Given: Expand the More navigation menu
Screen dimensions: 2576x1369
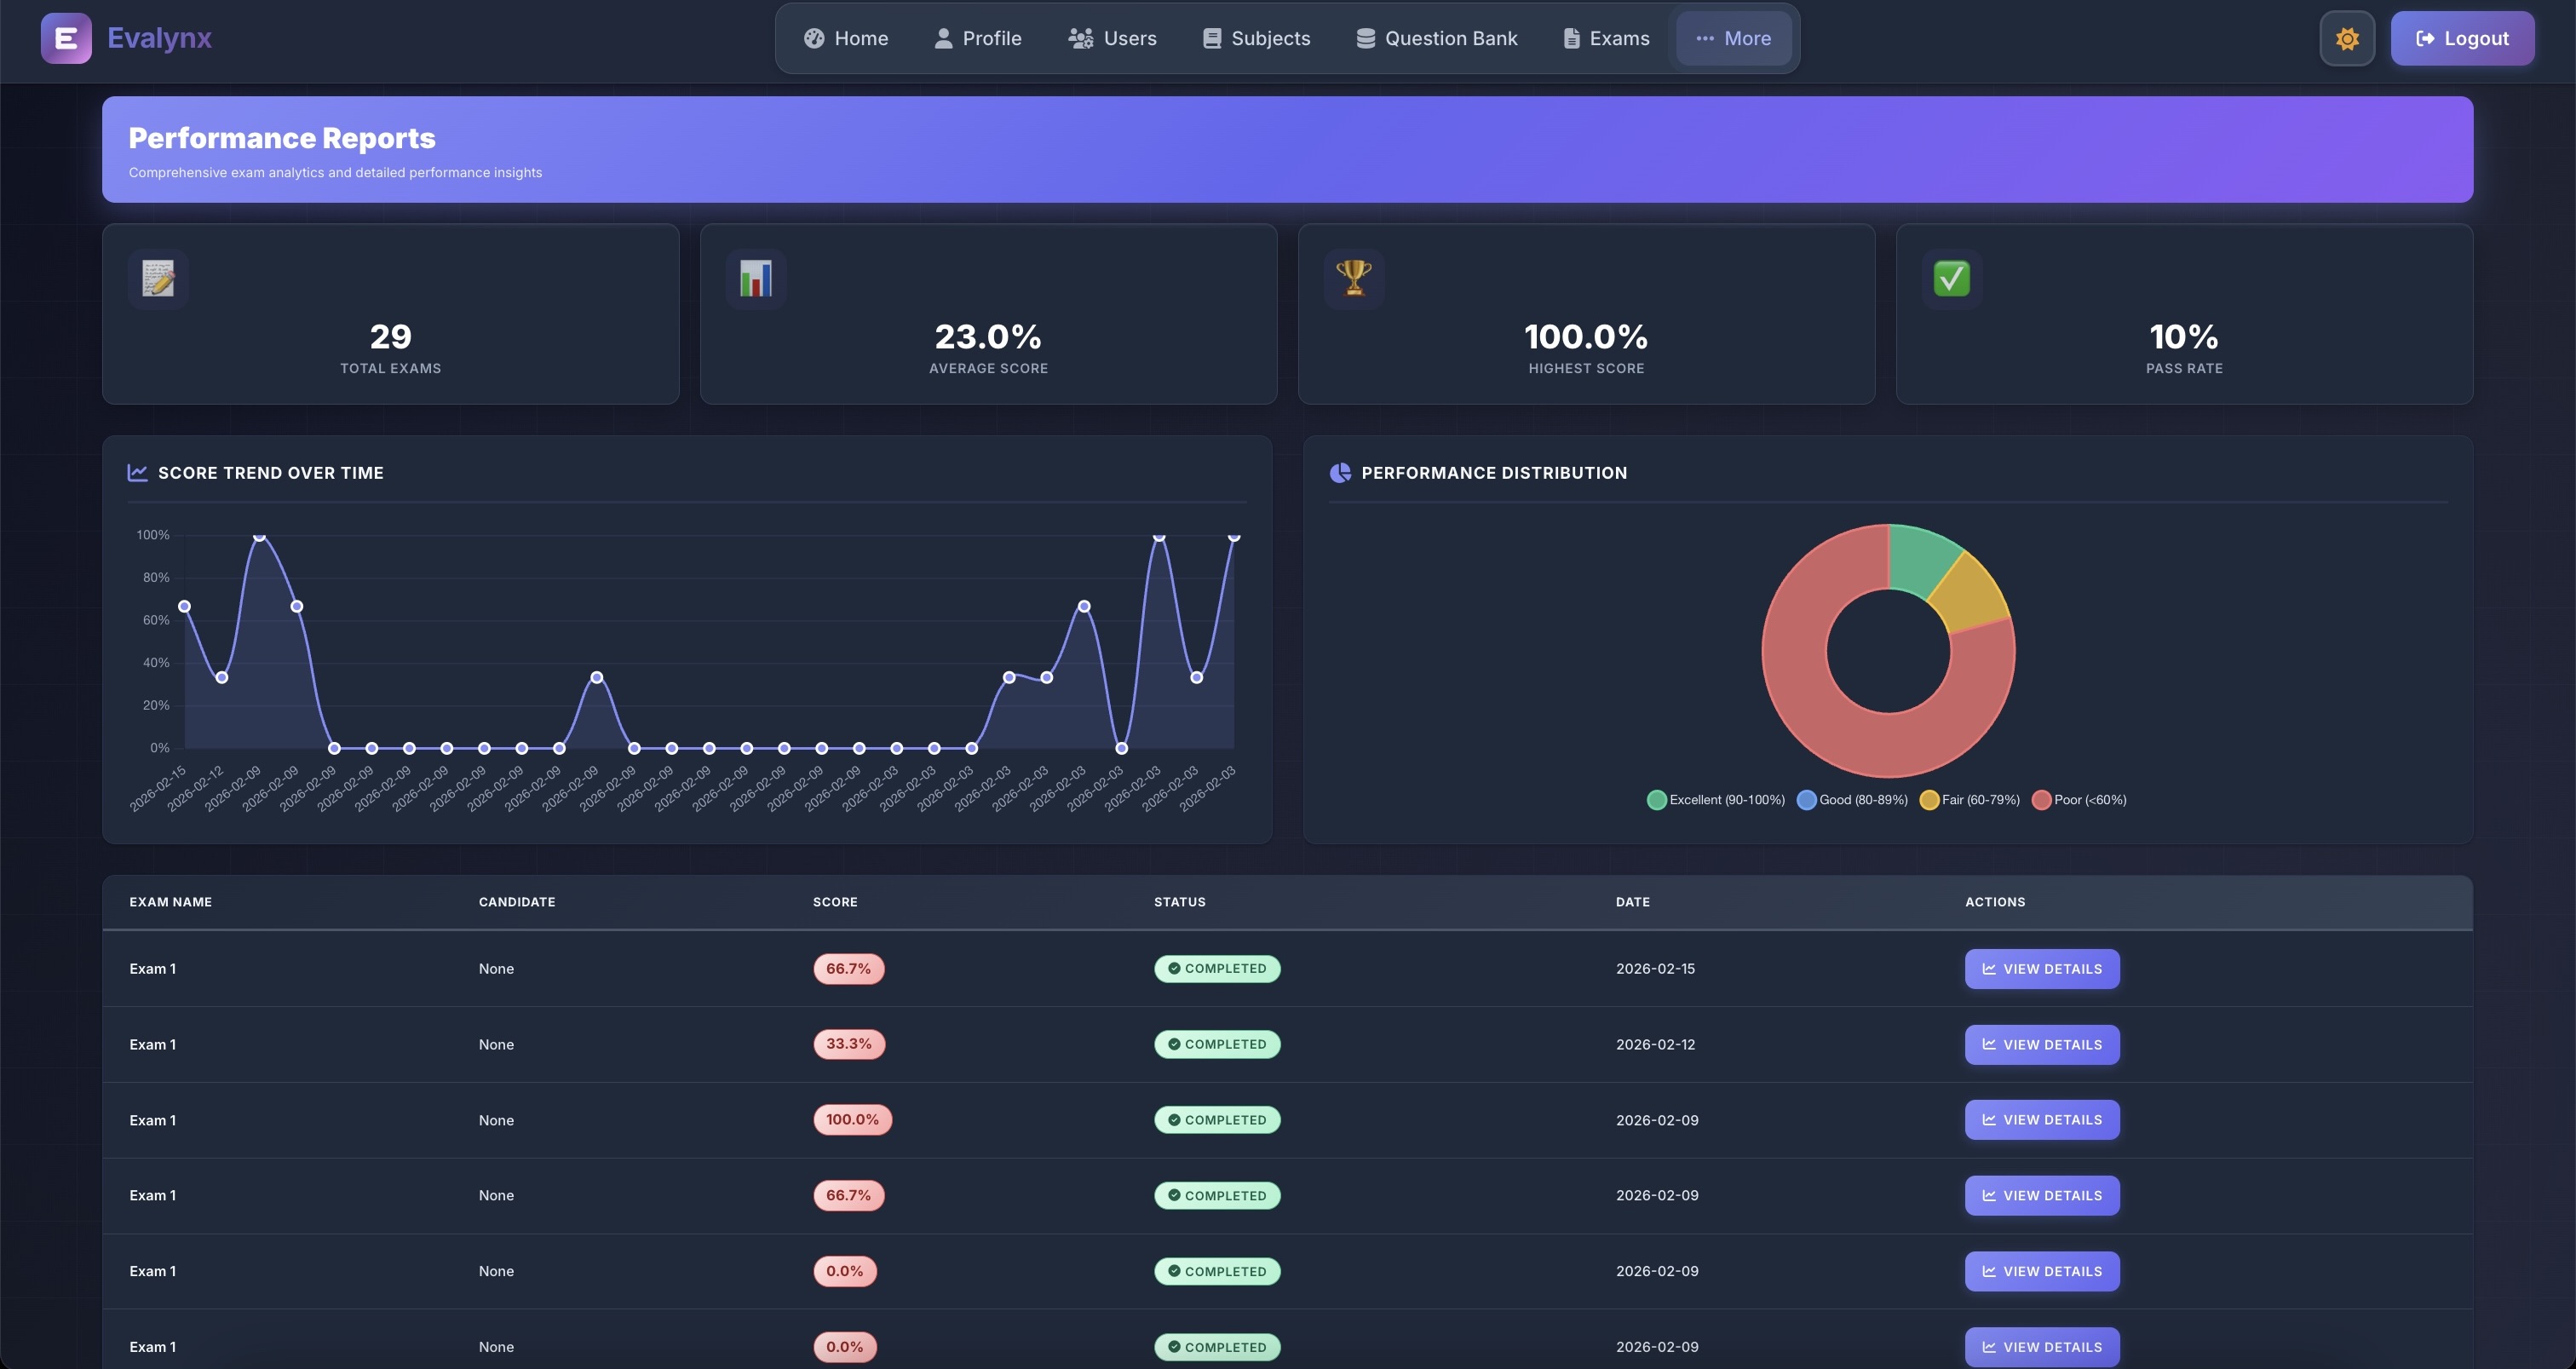Looking at the screenshot, I should [1733, 38].
